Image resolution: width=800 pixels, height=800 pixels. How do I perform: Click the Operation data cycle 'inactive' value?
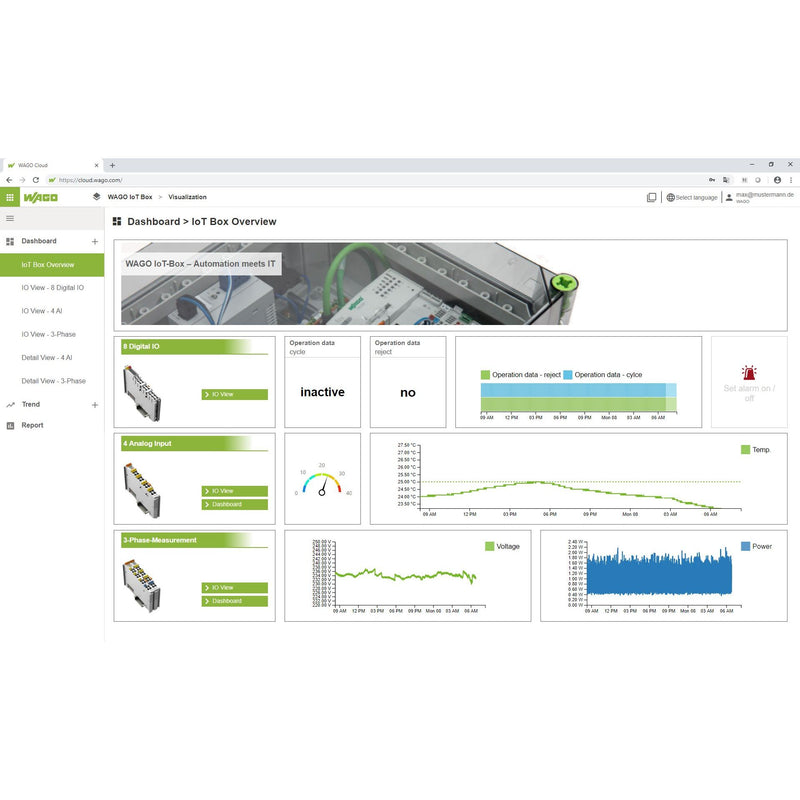point(322,392)
